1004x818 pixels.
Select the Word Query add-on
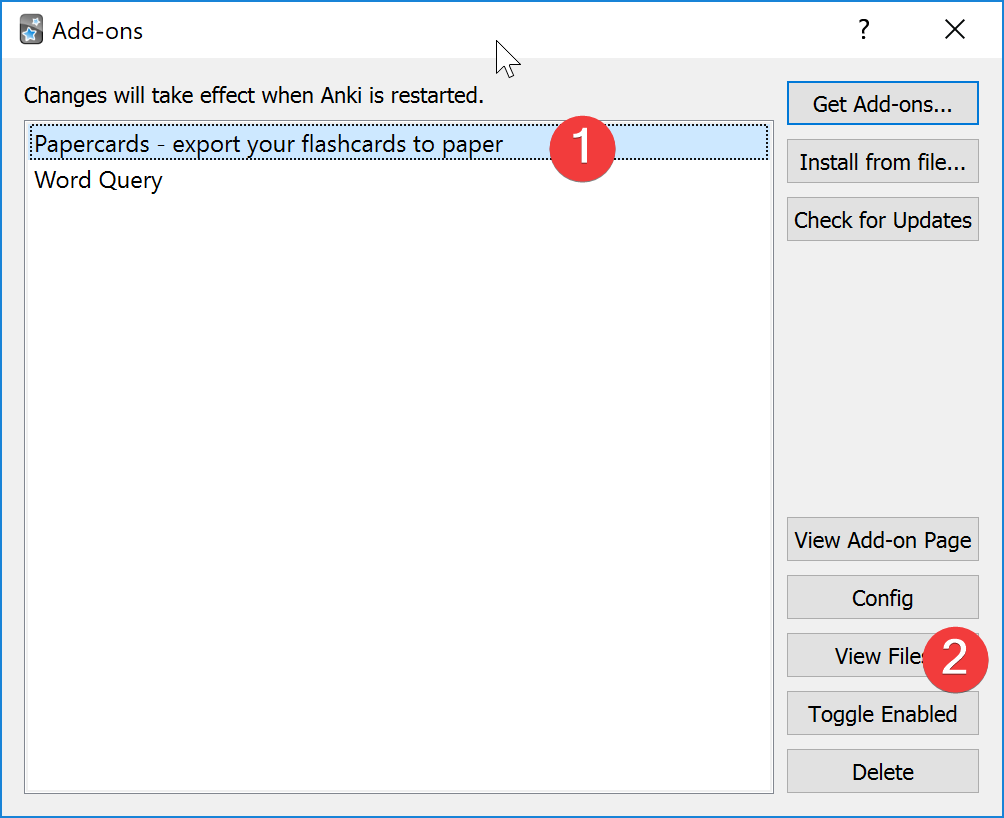pos(398,180)
